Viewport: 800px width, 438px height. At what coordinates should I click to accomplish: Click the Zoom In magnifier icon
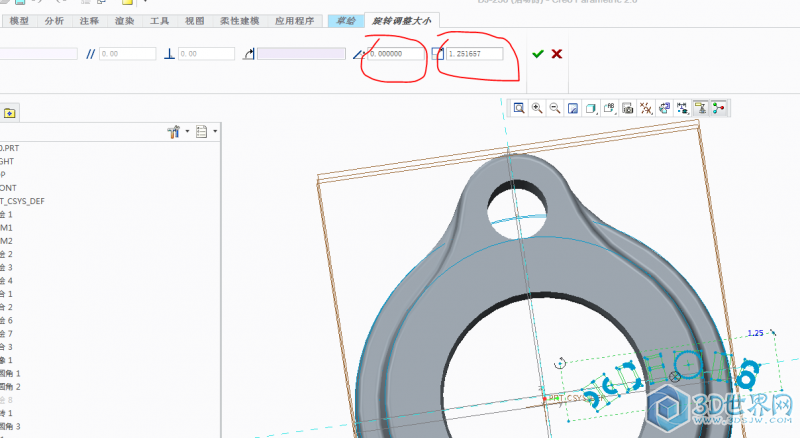coord(537,108)
